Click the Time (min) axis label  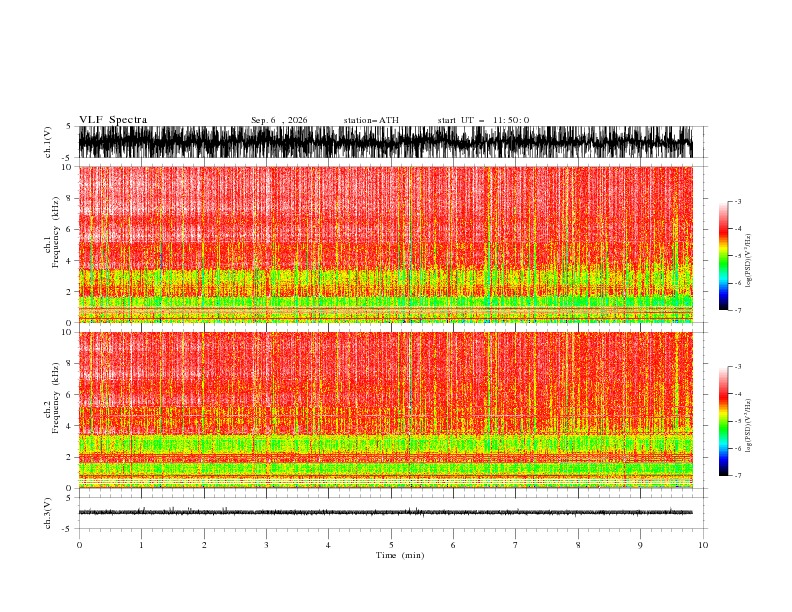click(x=400, y=555)
